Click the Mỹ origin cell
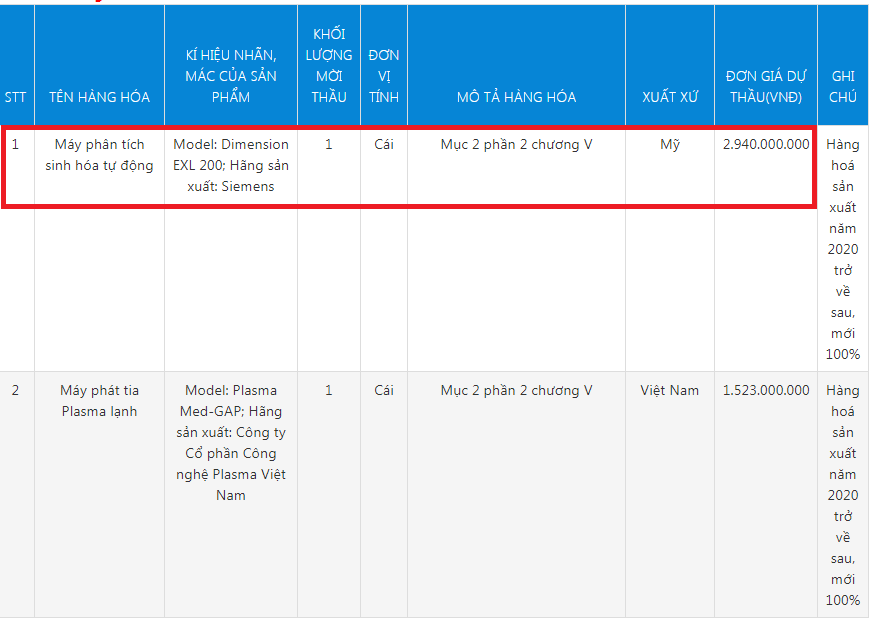Viewport: 869px width, 619px height. tap(670, 144)
